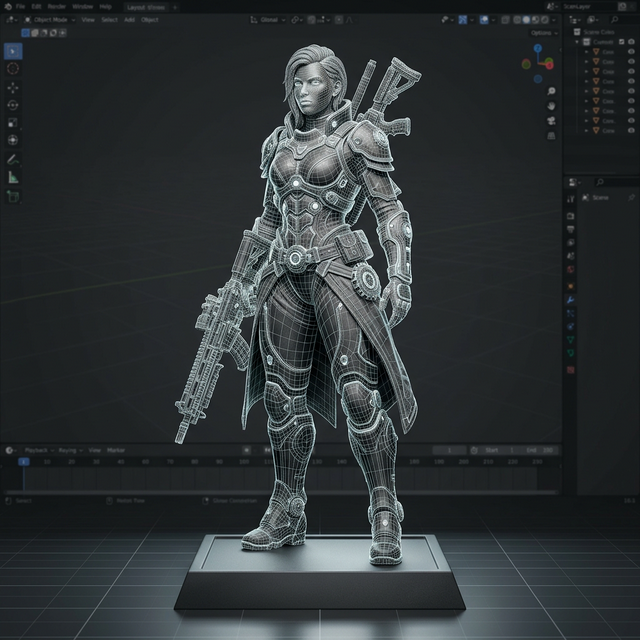The image size is (640, 640).
Task: Open the timeline Keying popover
Action: tap(71, 450)
